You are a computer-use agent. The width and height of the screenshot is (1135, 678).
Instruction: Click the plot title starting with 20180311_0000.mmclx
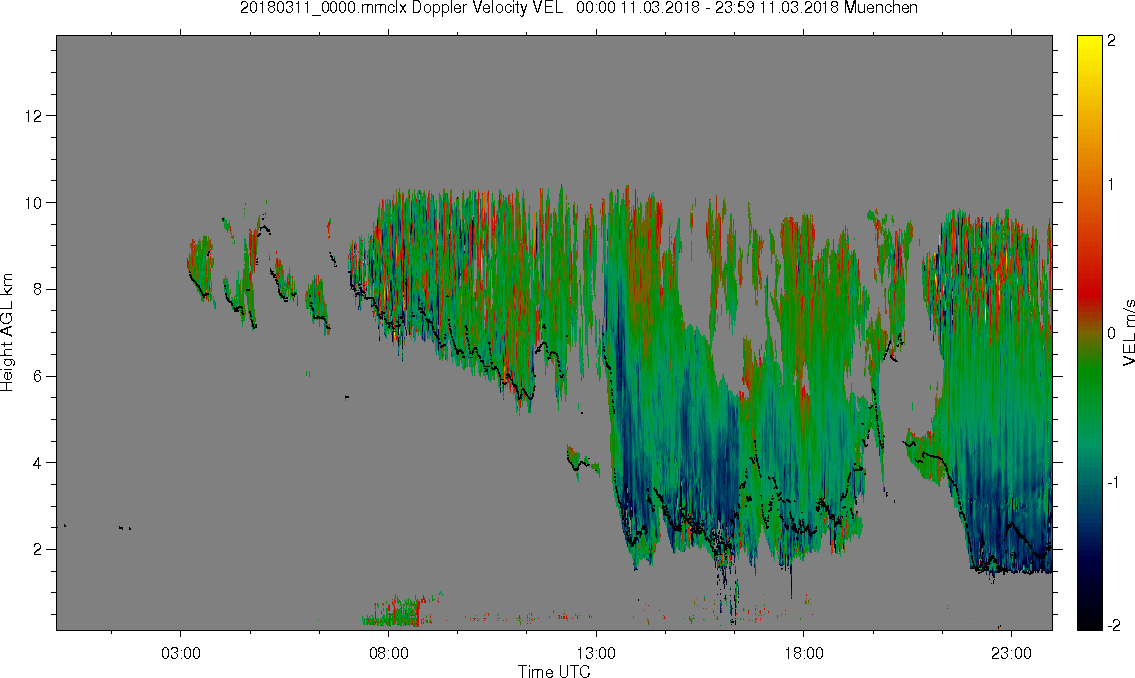coord(578,8)
